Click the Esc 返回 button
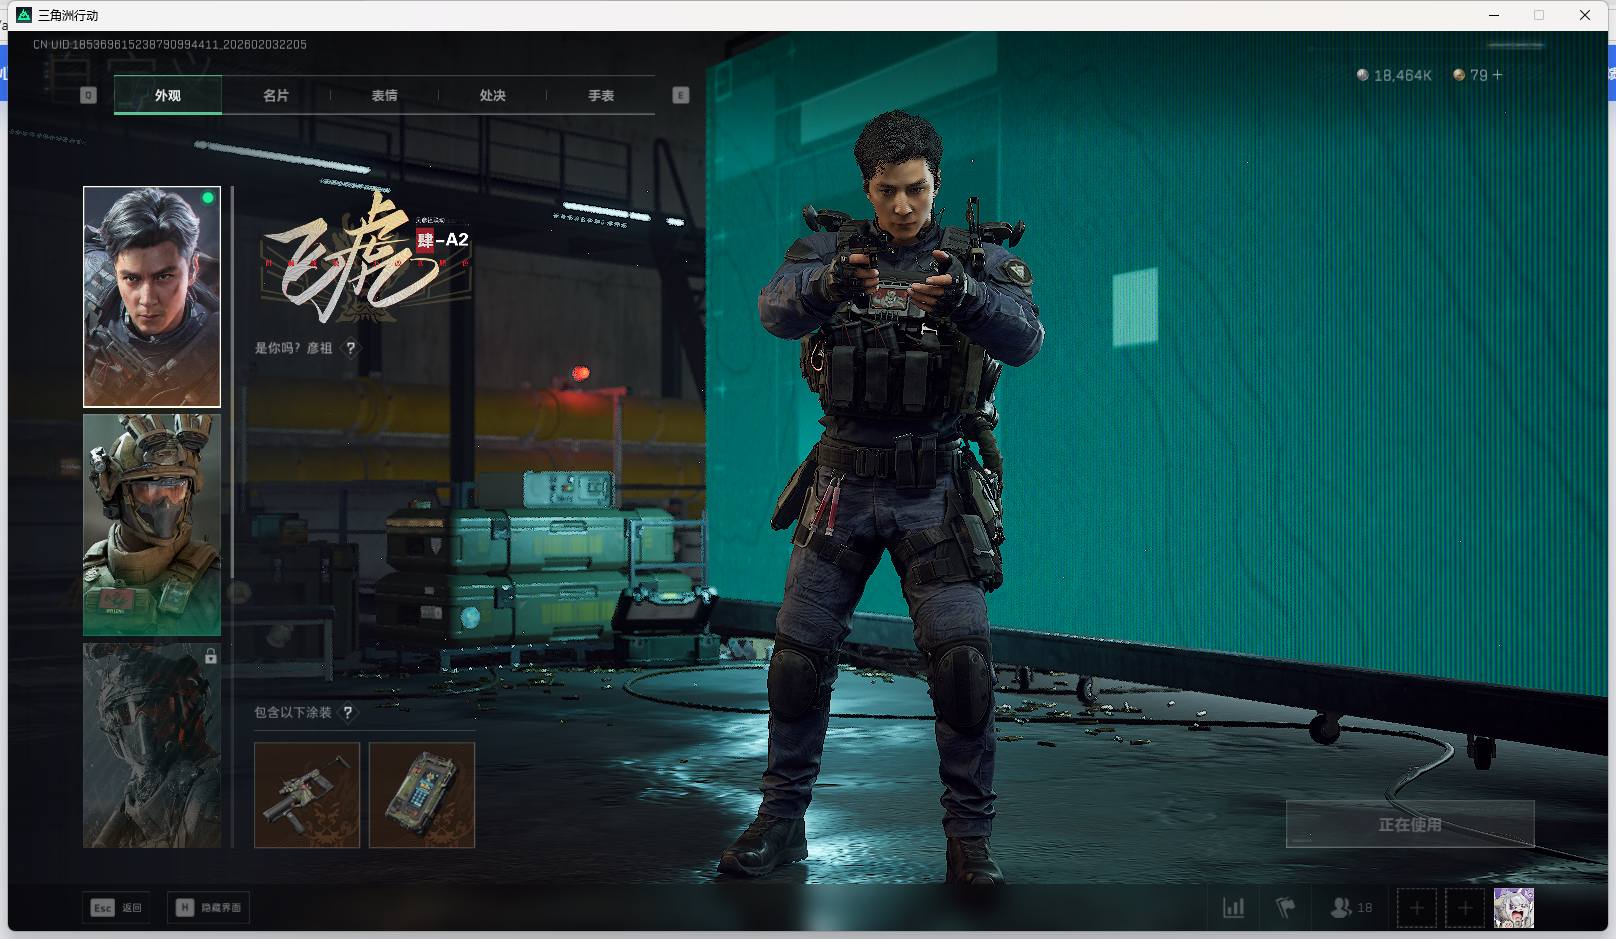This screenshot has width=1616, height=939. (x=117, y=908)
